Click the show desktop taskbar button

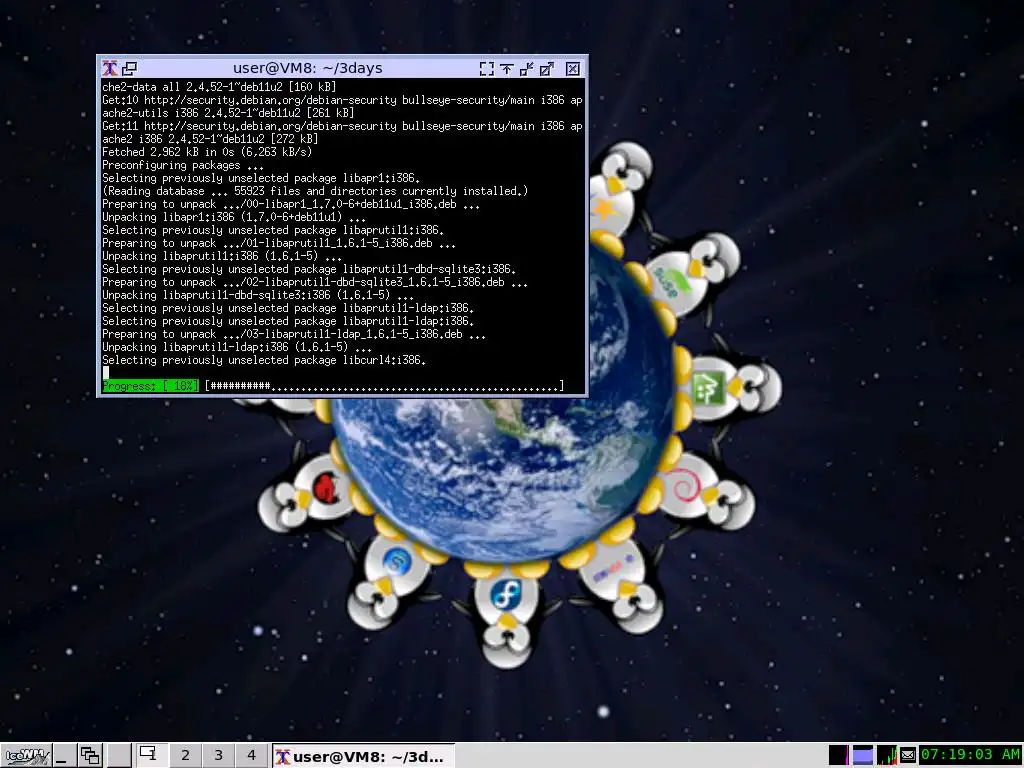(x=63, y=756)
